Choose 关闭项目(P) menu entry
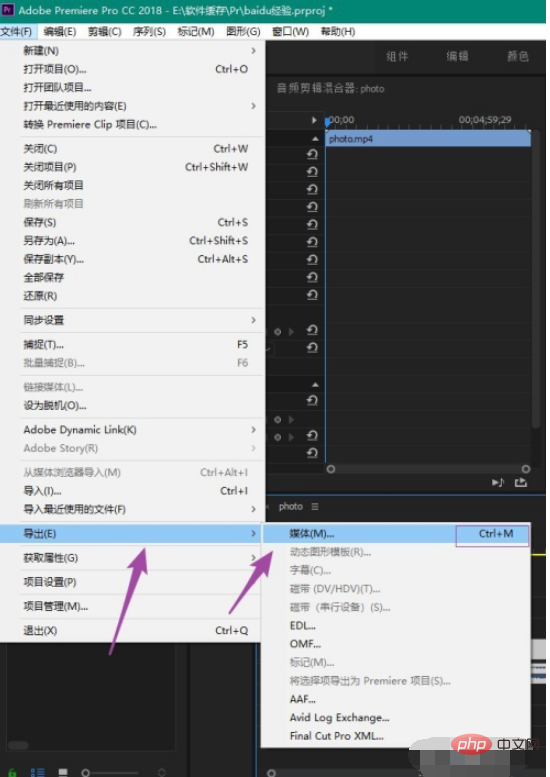Image resolution: width=550 pixels, height=777 pixels. pyautogui.click(x=132, y=167)
